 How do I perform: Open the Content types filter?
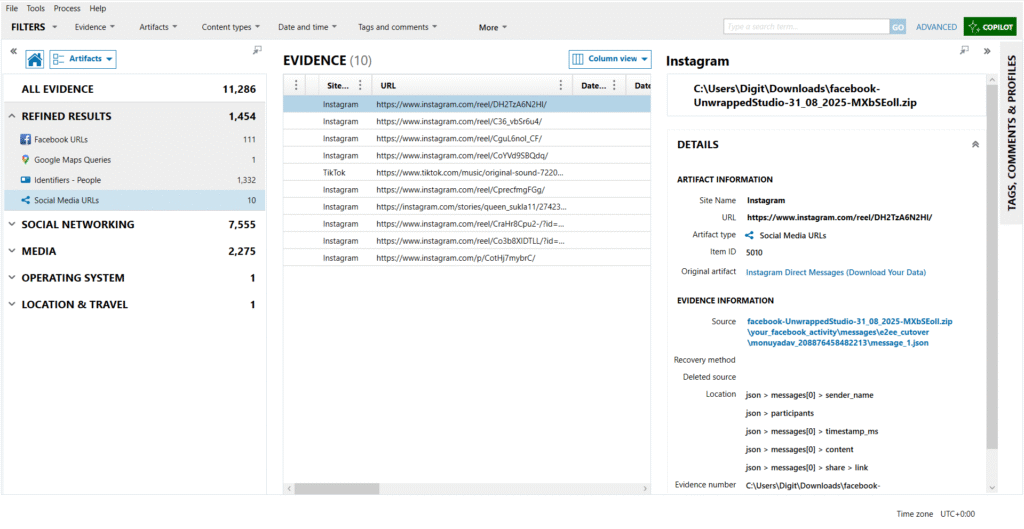(231, 27)
